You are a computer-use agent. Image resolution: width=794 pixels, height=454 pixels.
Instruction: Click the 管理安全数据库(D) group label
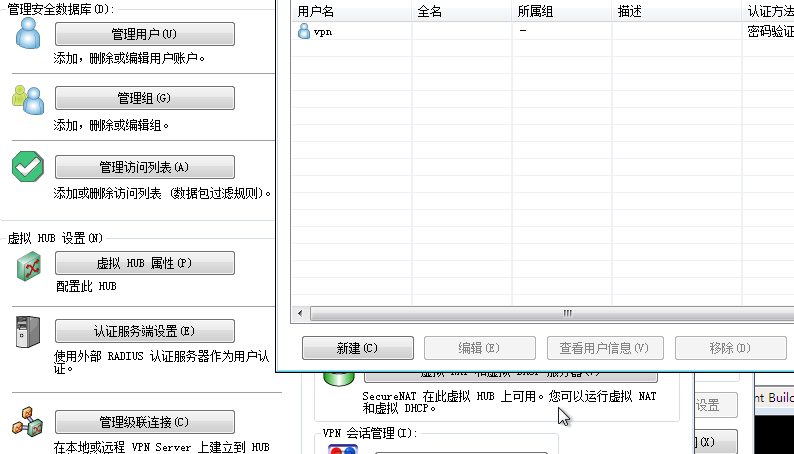[x=61, y=9]
